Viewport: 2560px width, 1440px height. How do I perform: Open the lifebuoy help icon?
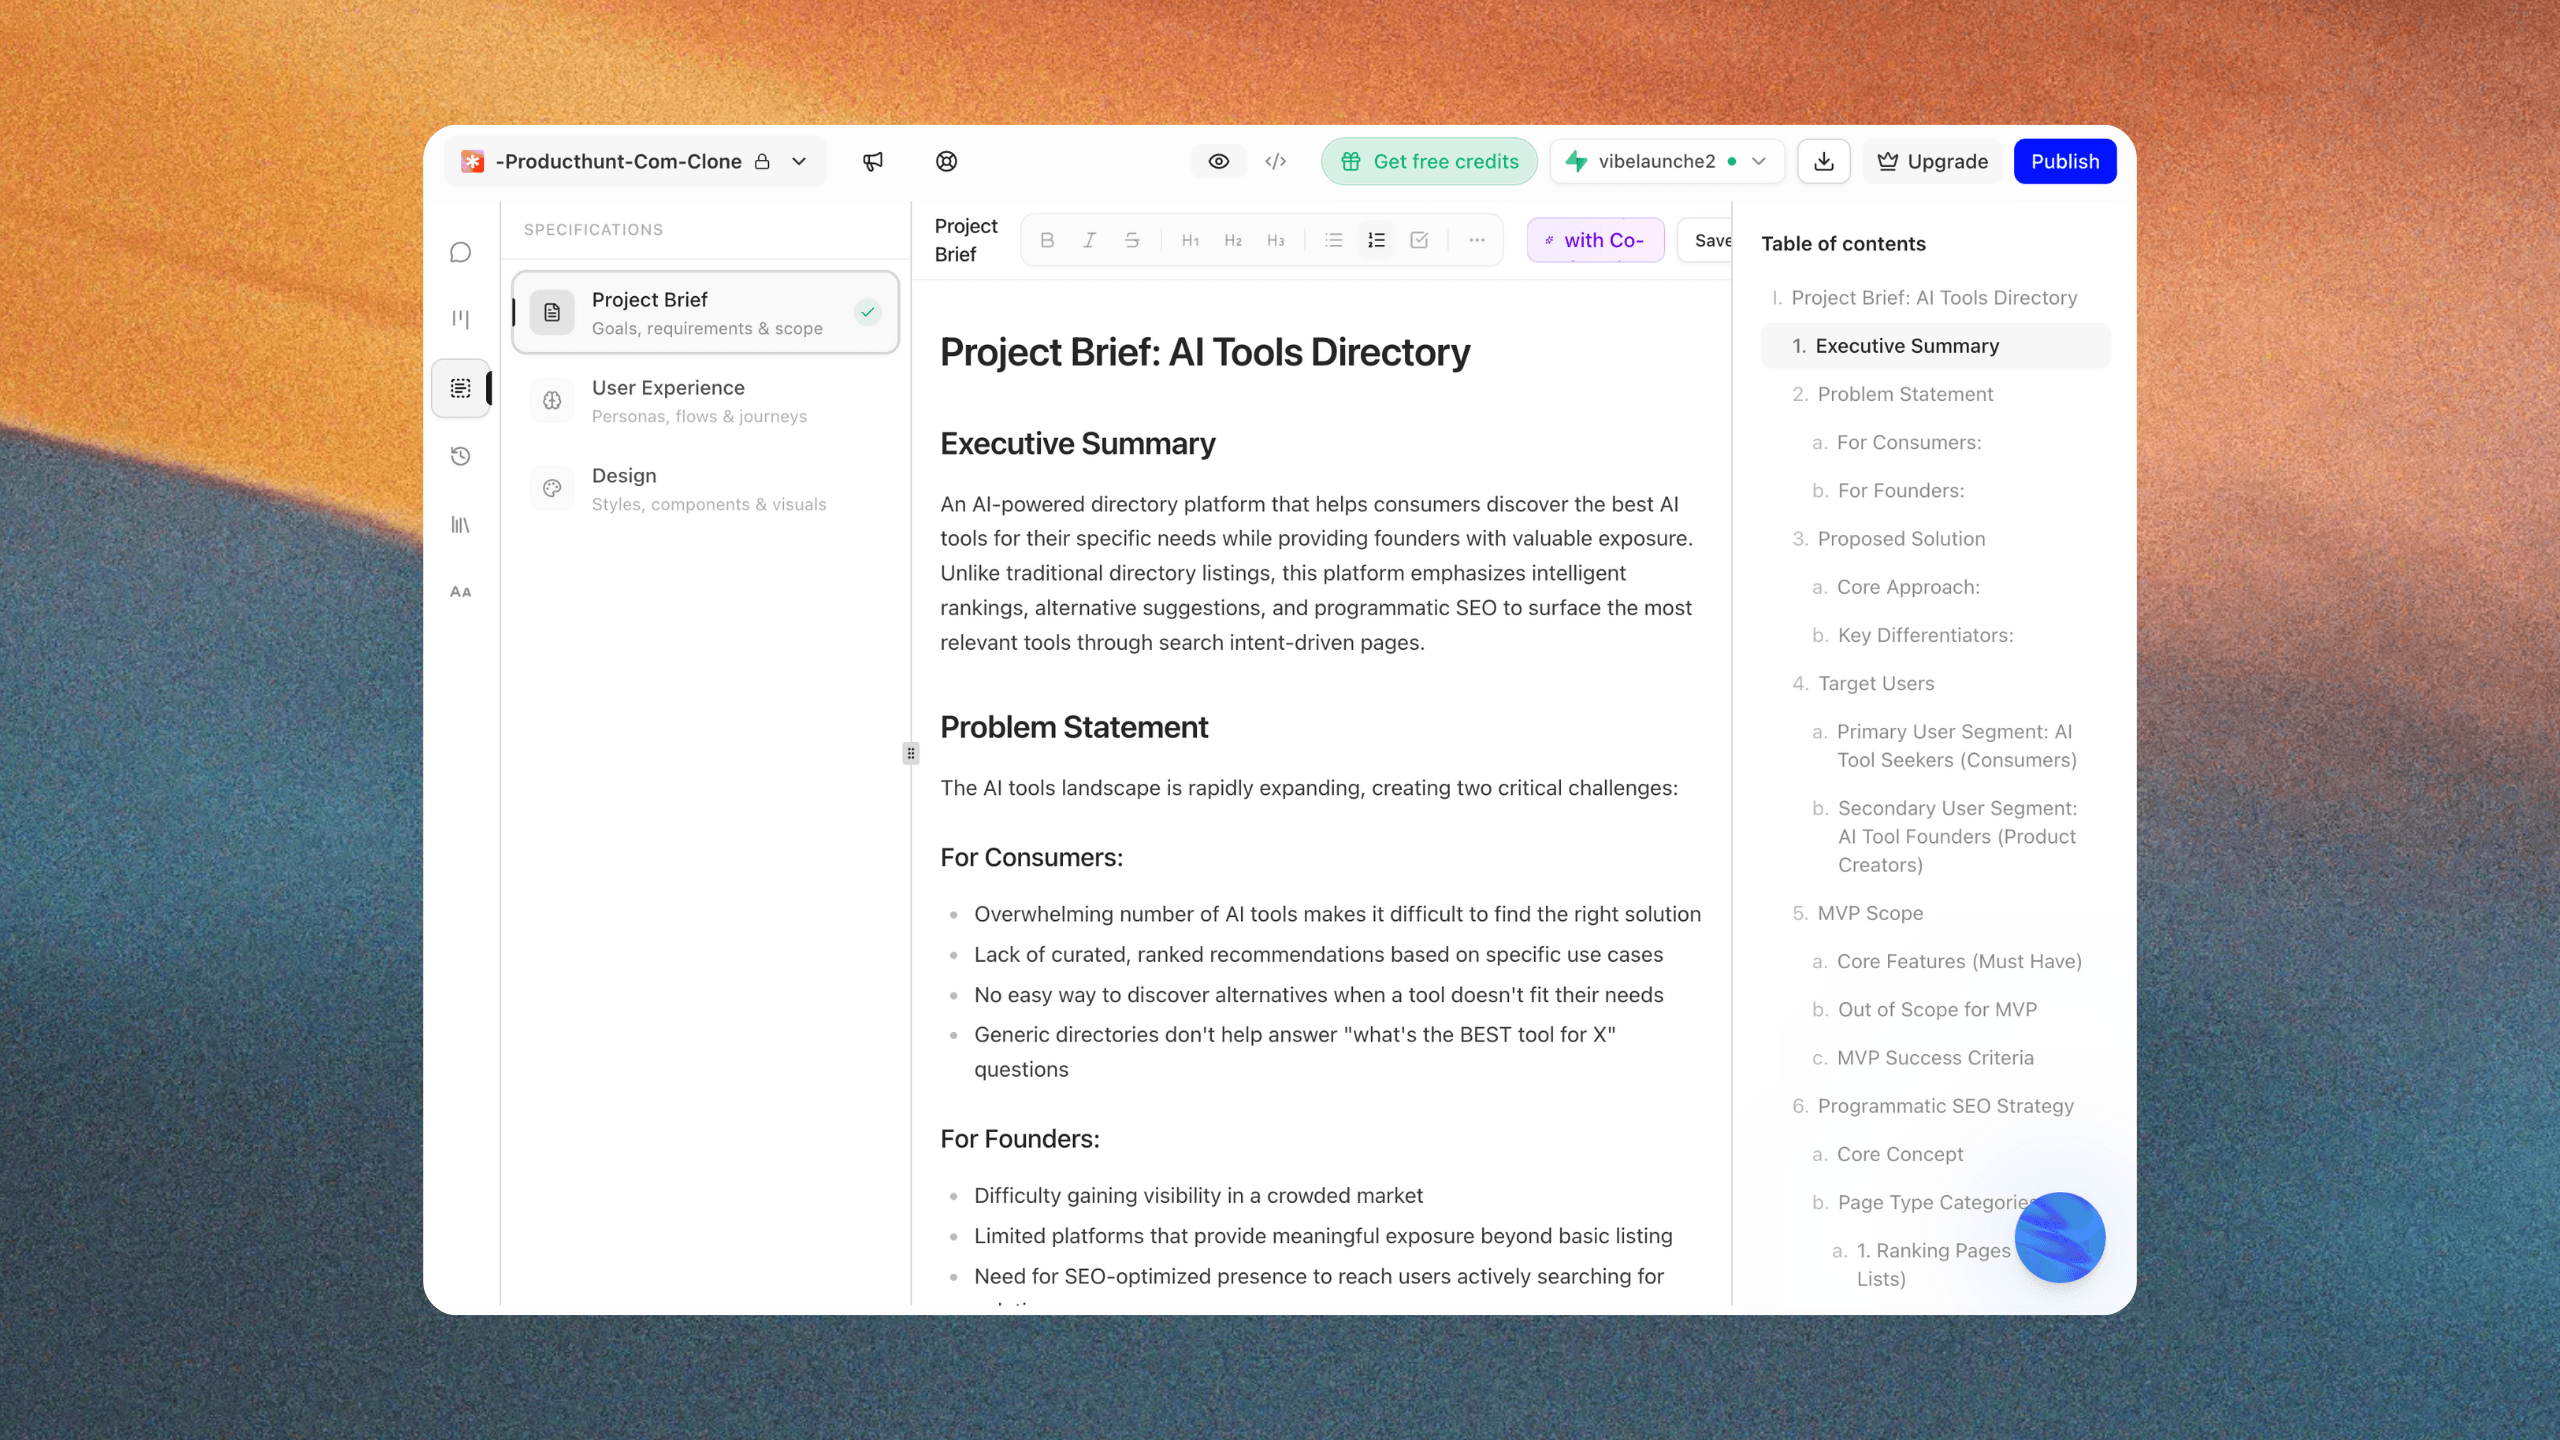click(x=946, y=161)
